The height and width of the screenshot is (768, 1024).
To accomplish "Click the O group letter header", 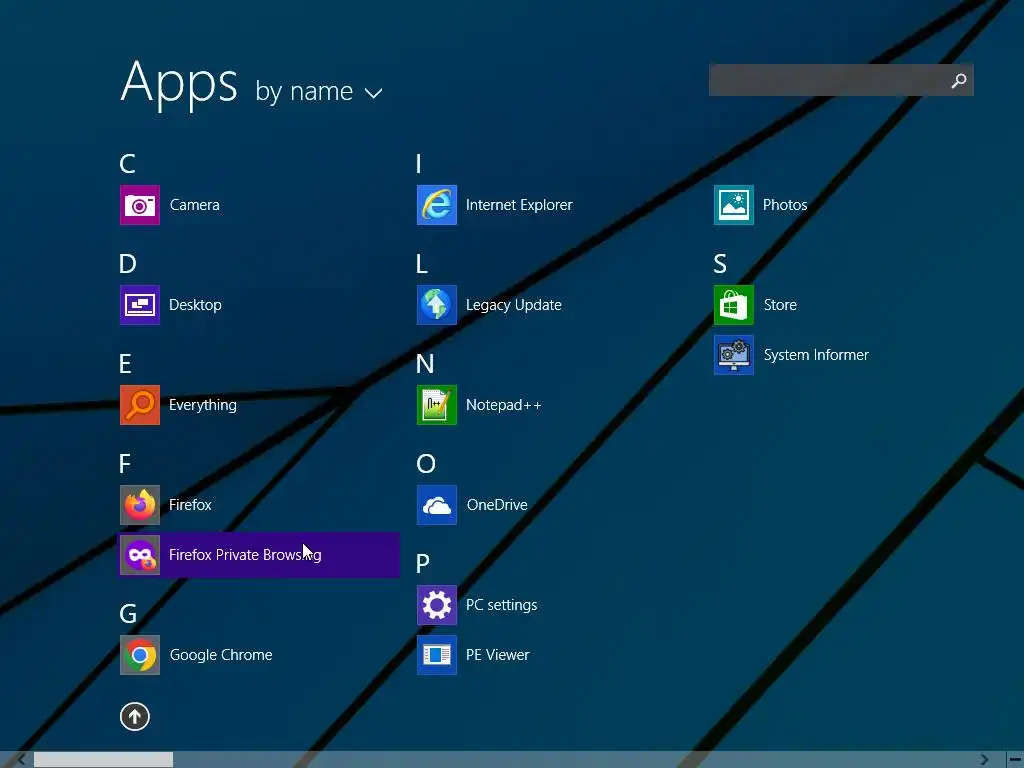I will 426,464.
